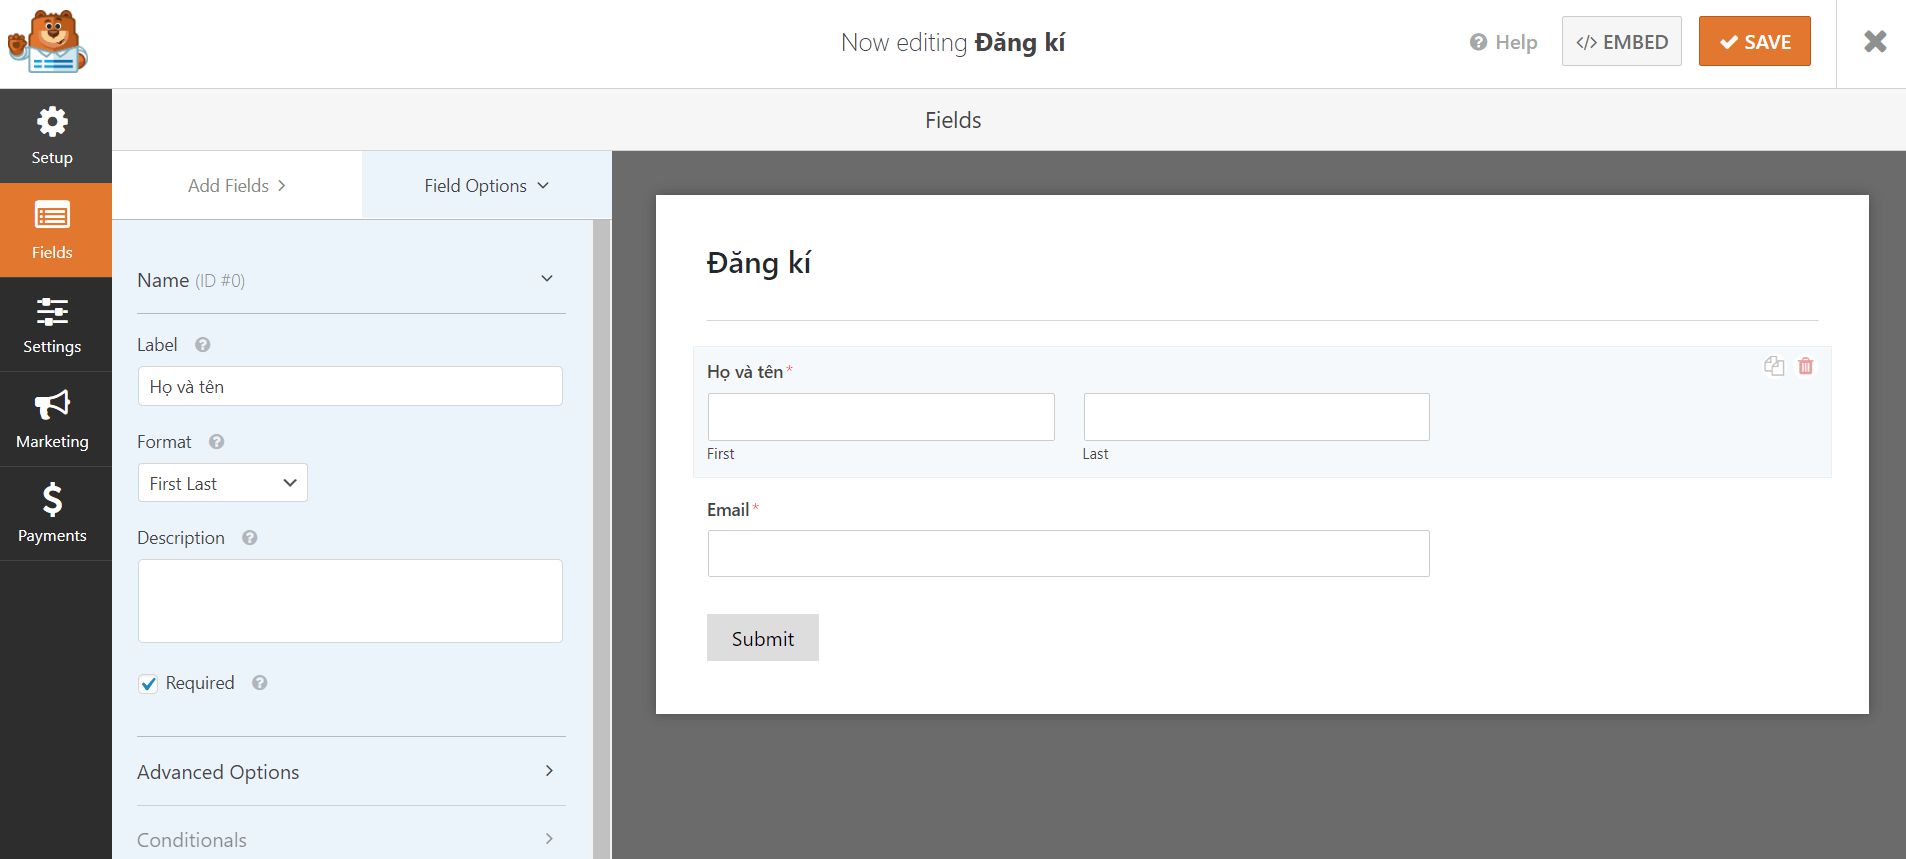Viewport: 1906px width, 859px height.
Task: Expand the Conditionals section
Action: click(x=351, y=839)
